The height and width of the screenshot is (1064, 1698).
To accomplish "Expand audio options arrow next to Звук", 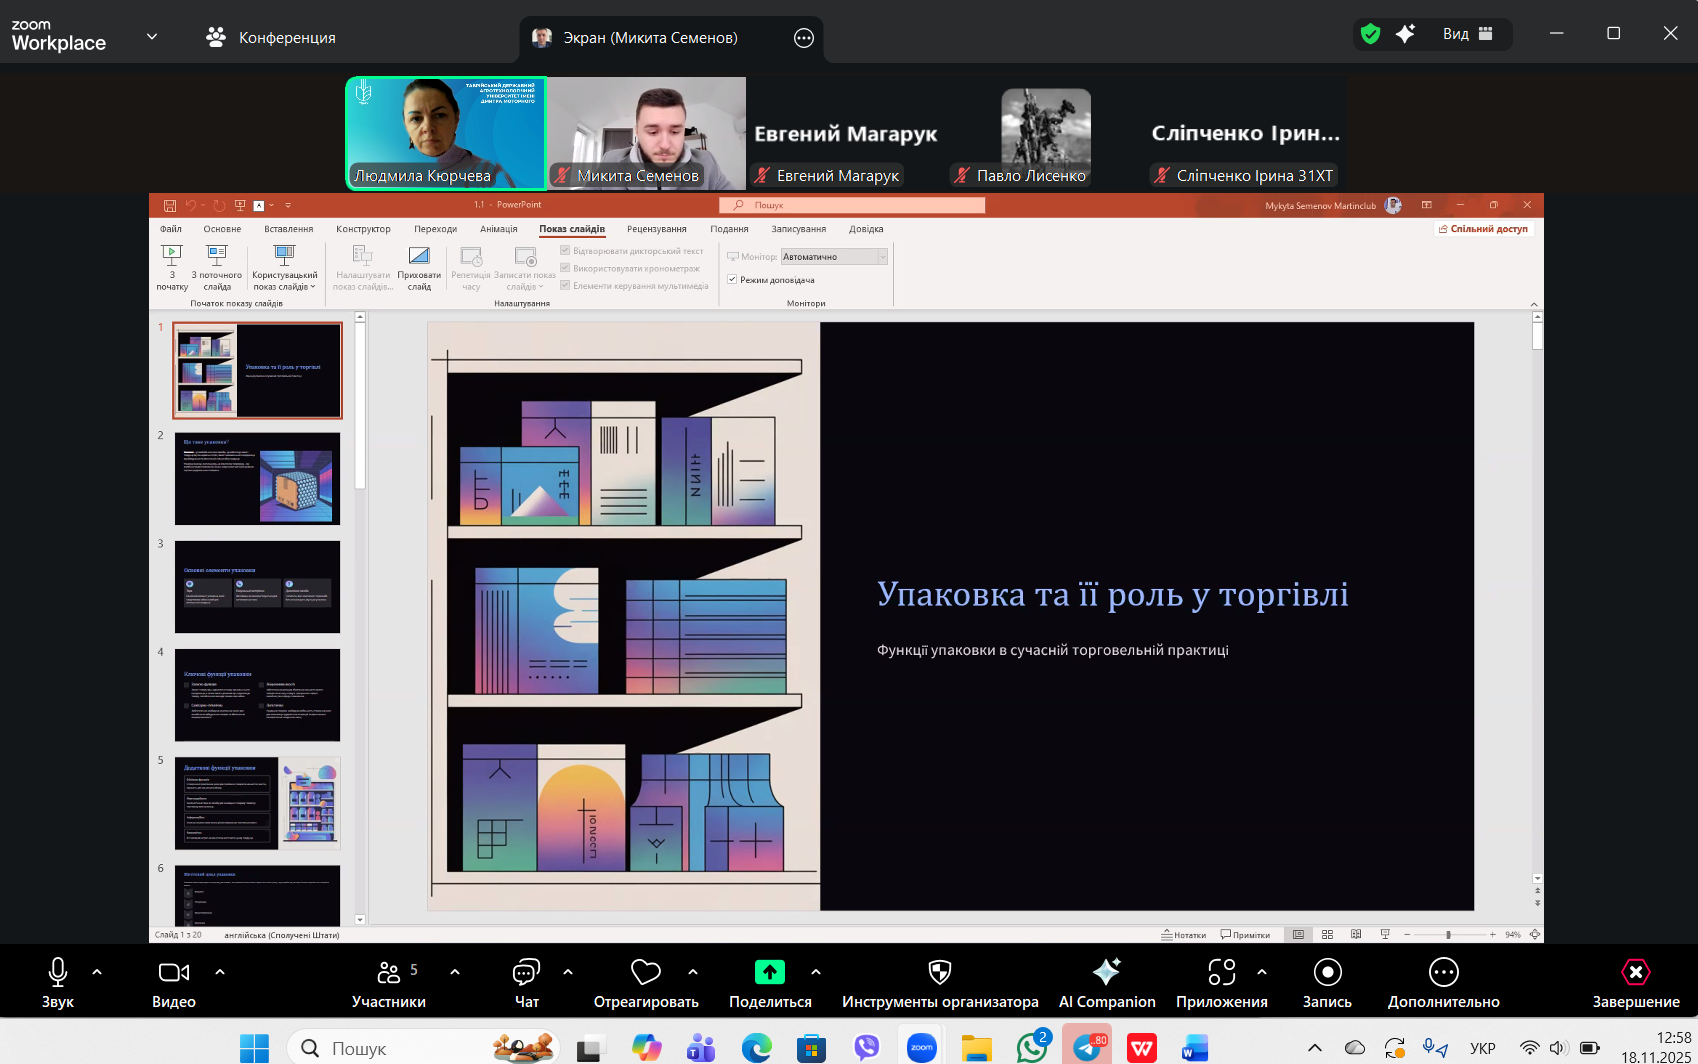I will (97, 972).
